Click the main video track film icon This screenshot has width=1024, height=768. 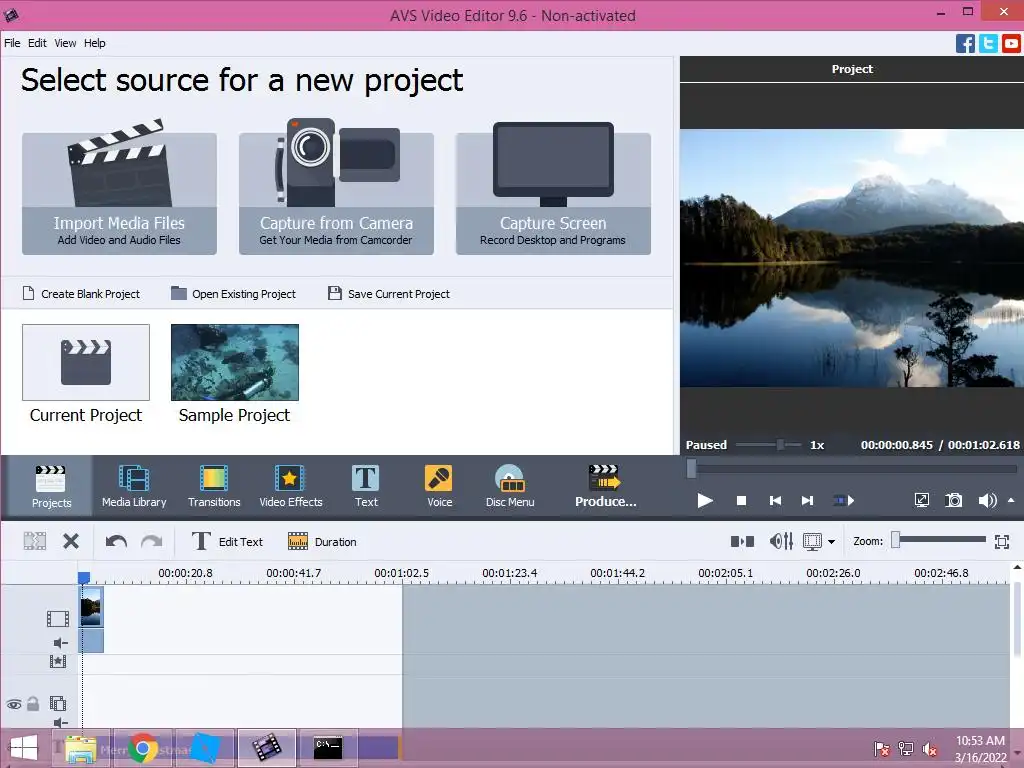click(x=57, y=618)
